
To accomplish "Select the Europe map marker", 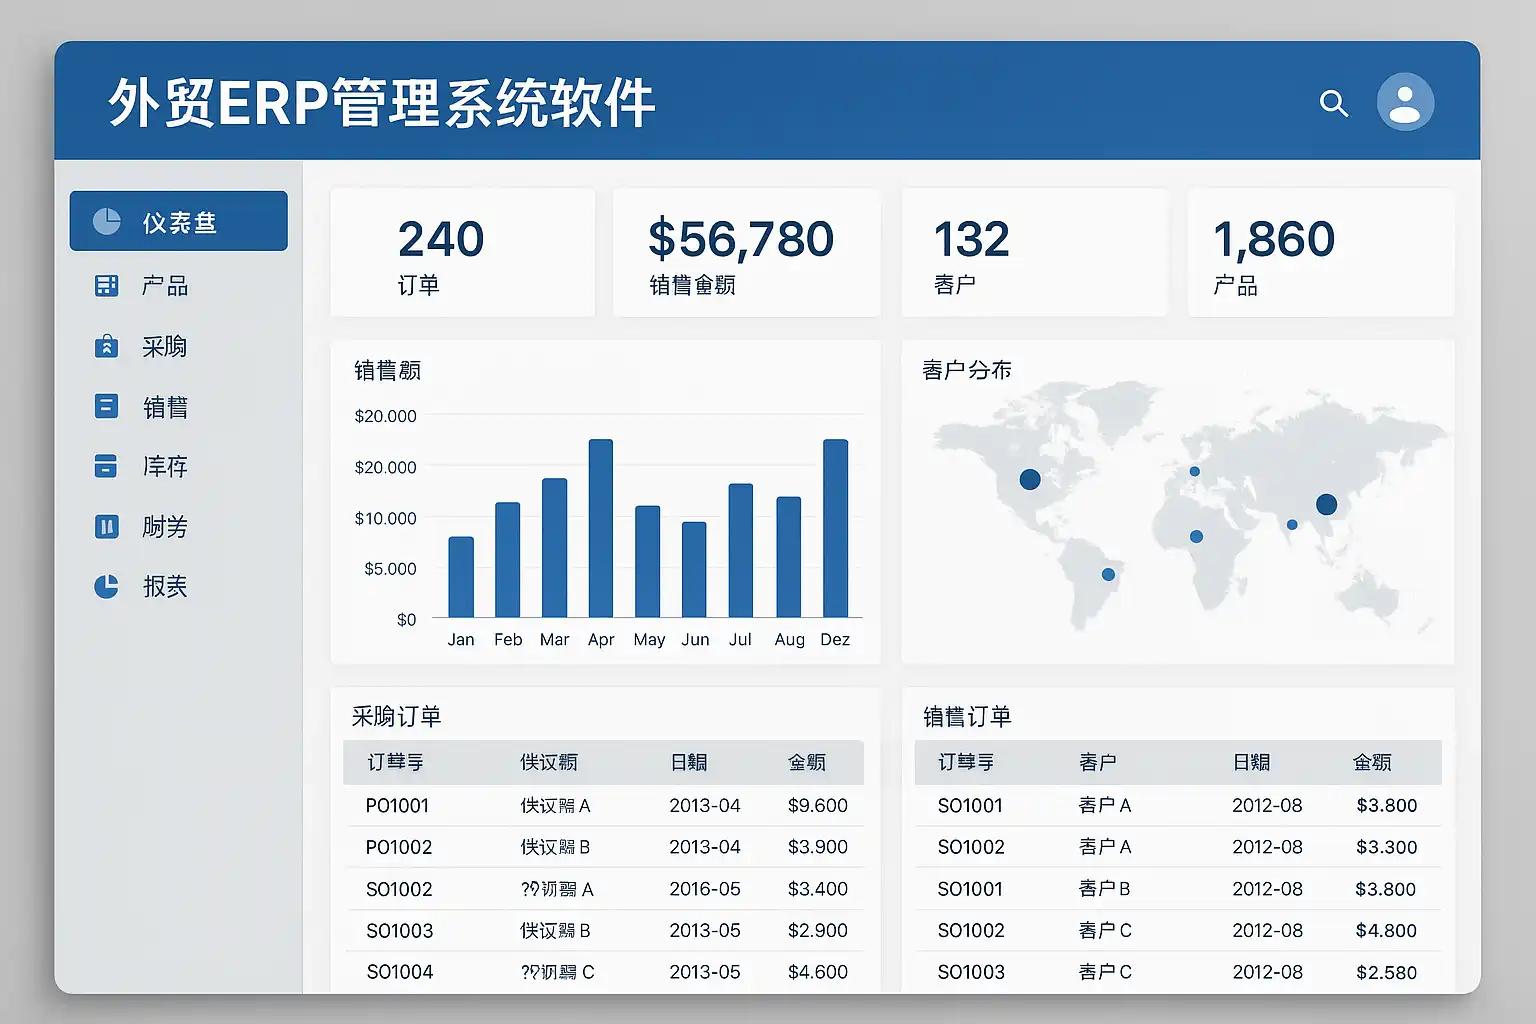I will [1194, 471].
